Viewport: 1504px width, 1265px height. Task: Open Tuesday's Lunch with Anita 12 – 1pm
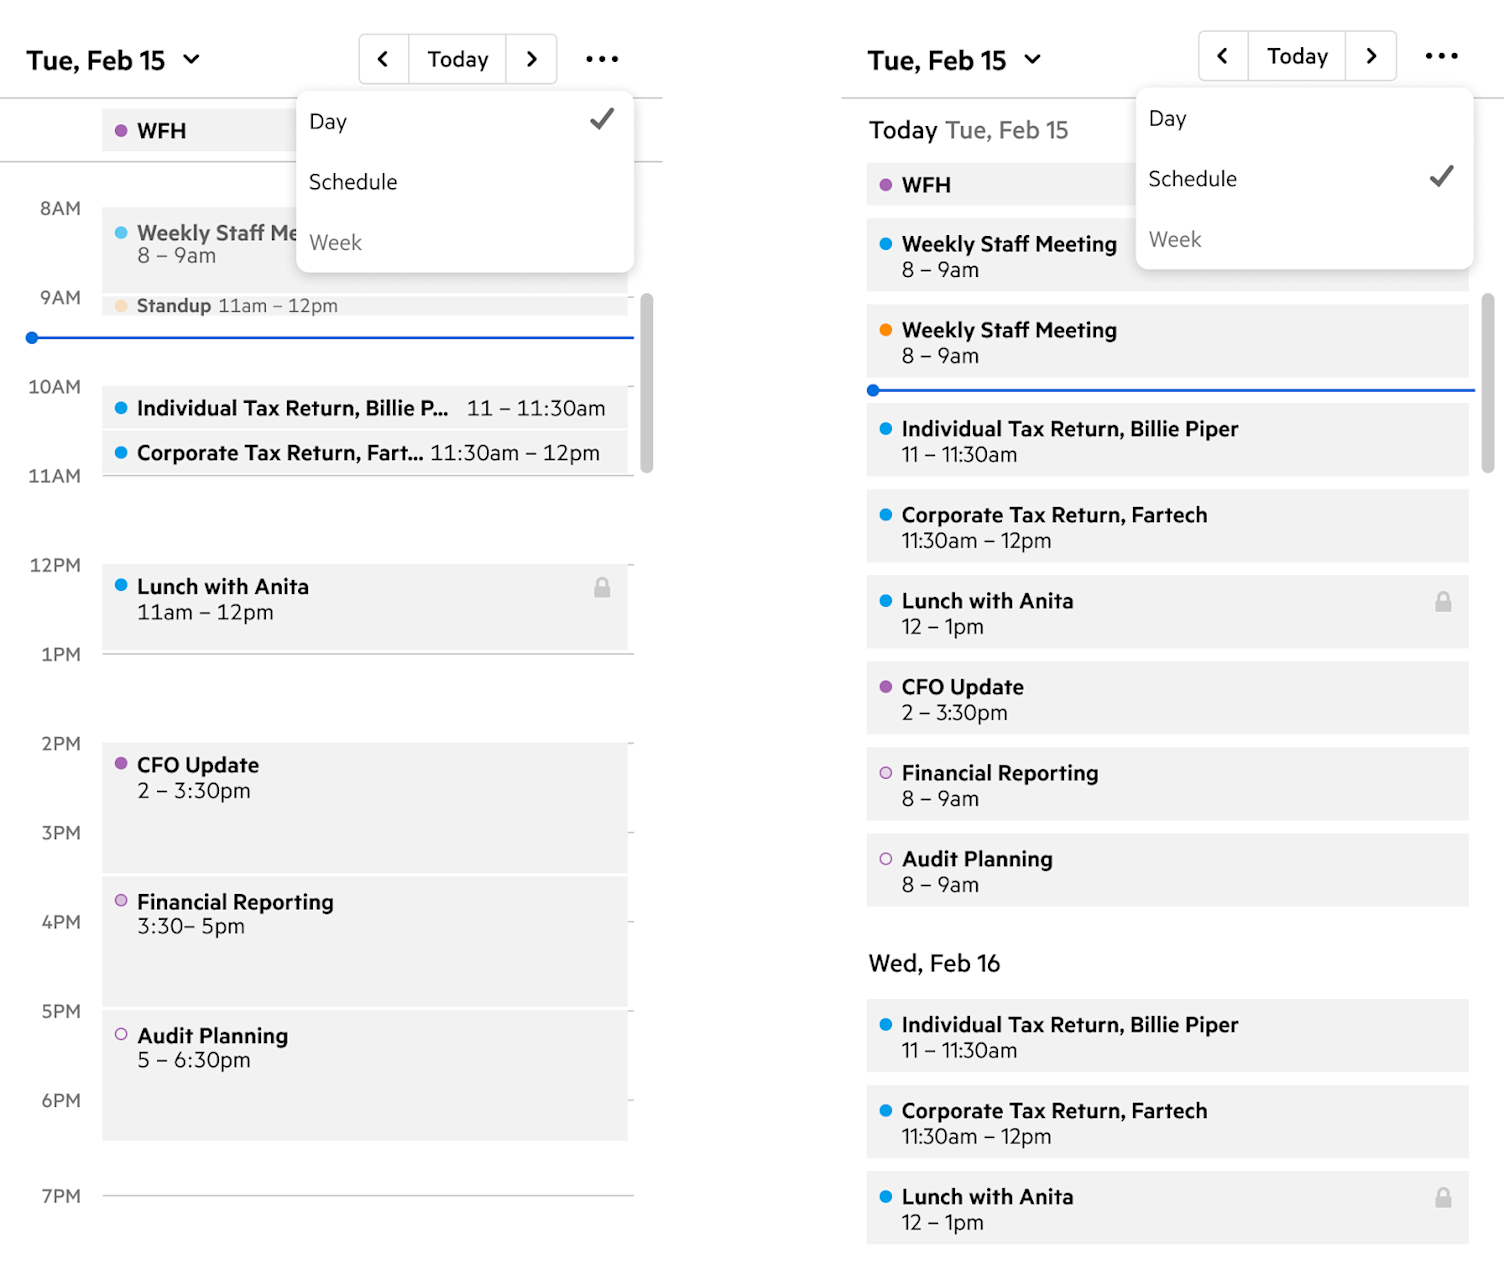coord(1168,612)
